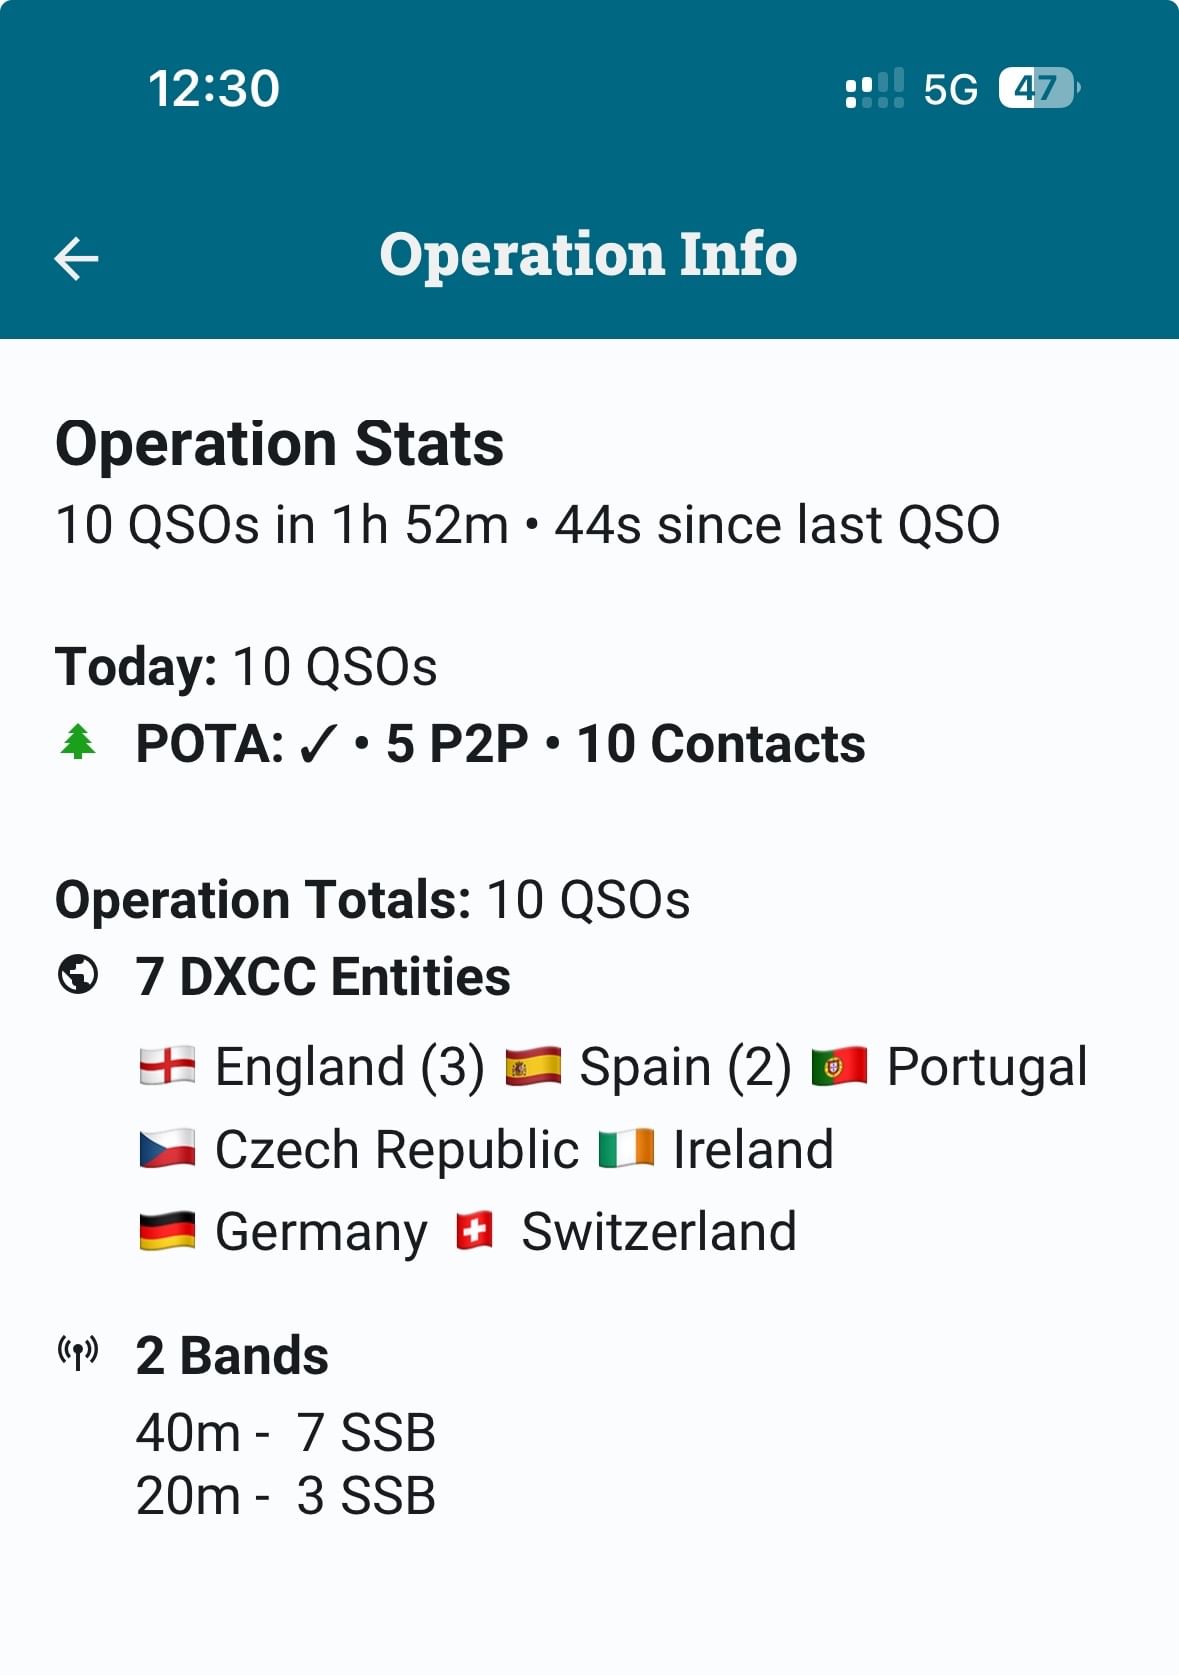Tap the Spain flag icon
This screenshot has width=1179, height=1675.
coord(533,1066)
